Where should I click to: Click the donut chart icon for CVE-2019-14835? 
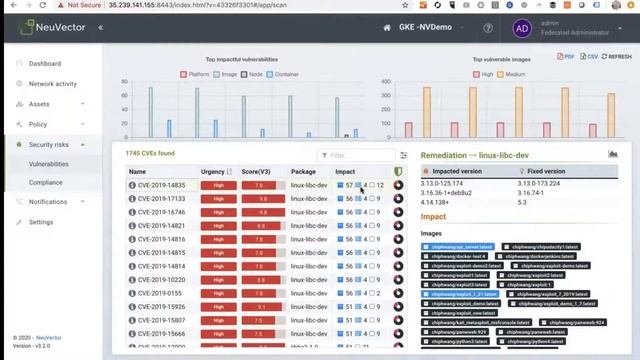(398, 185)
